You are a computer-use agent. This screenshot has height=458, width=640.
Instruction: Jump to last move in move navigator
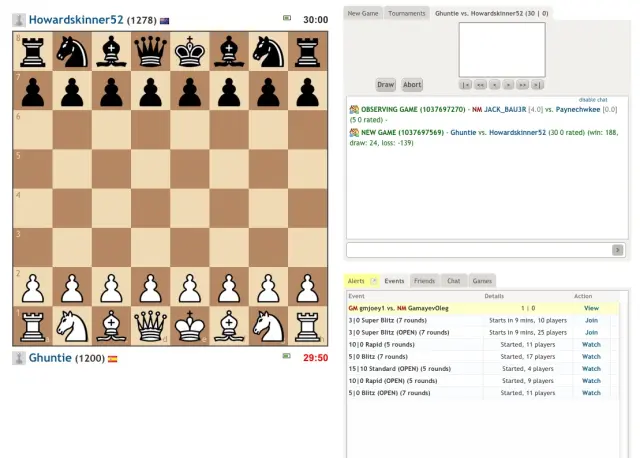coord(537,85)
